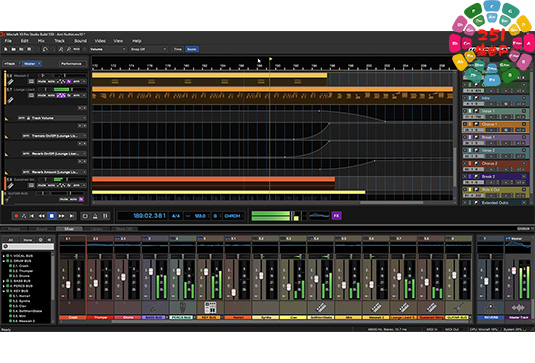Open the File menu
535x363 pixels.
[8, 41]
